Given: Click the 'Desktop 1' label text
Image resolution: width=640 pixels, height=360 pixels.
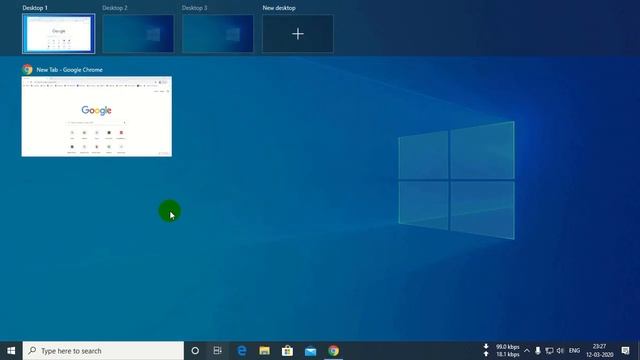Looking at the screenshot, I should pos(35,8).
